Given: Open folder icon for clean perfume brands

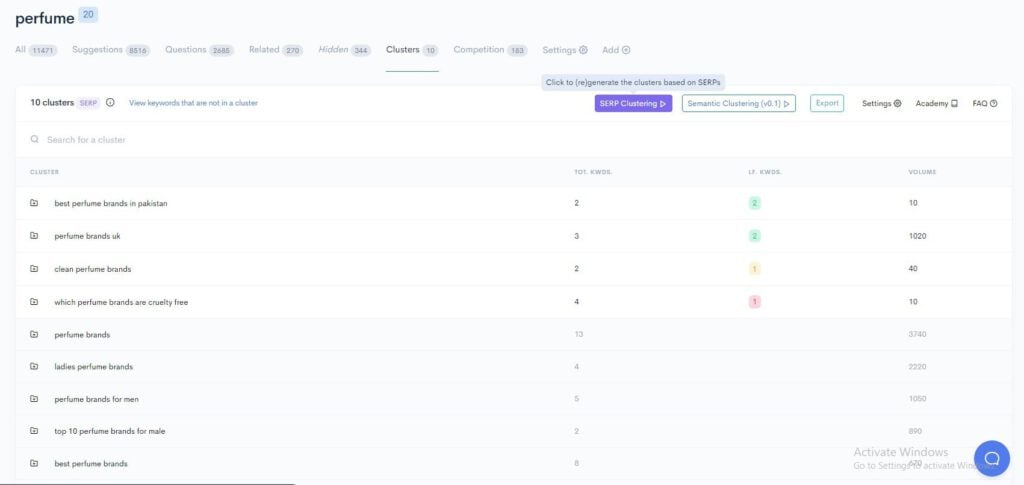Looking at the screenshot, I should pyautogui.click(x=34, y=269).
